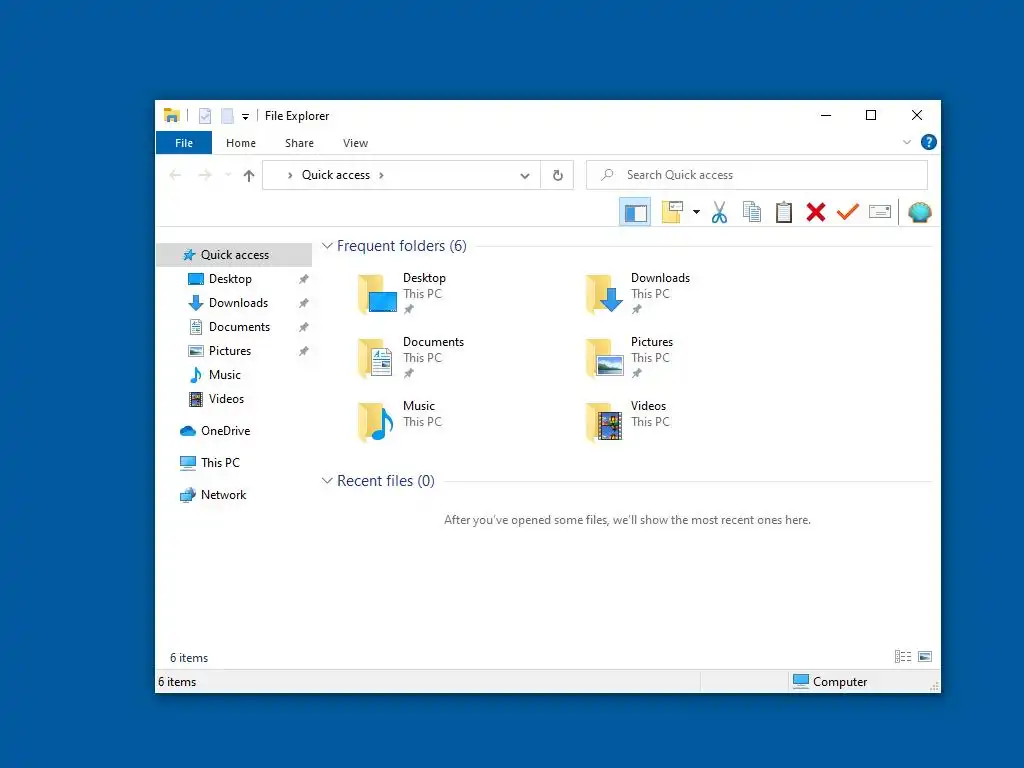The width and height of the screenshot is (1024, 768).
Task: Select Documents in the navigation pane
Action: point(239,327)
